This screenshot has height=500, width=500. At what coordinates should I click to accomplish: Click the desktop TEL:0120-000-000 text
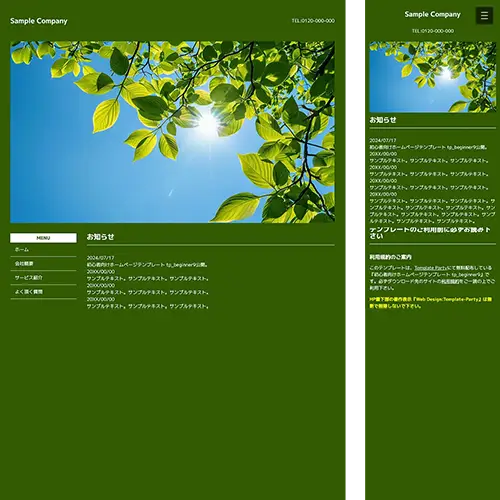[x=313, y=21]
